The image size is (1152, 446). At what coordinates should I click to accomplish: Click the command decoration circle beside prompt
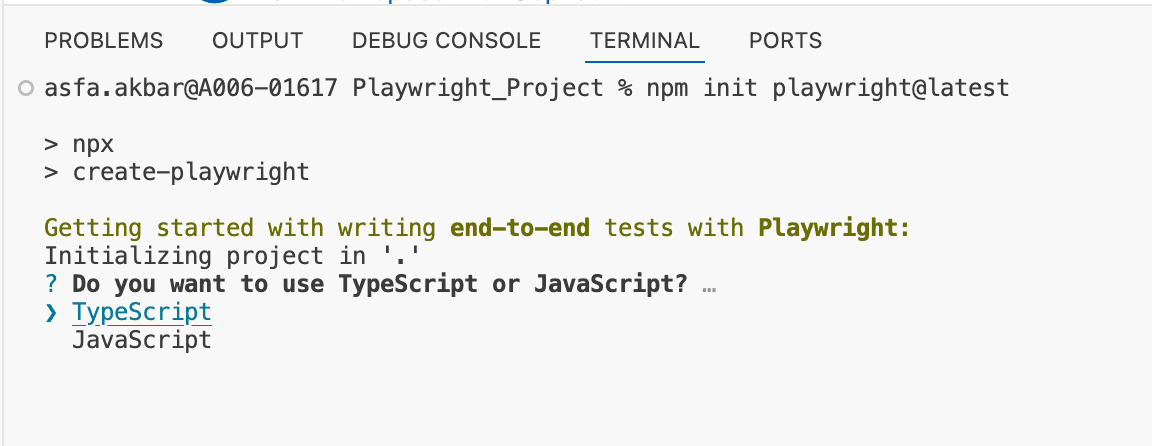tap(26, 89)
